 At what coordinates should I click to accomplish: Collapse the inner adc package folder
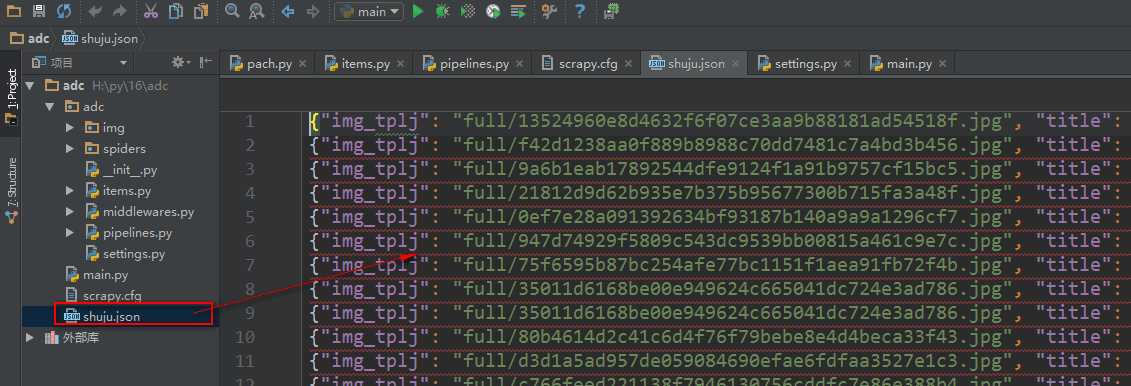pyautogui.click(x=49, y=107)
